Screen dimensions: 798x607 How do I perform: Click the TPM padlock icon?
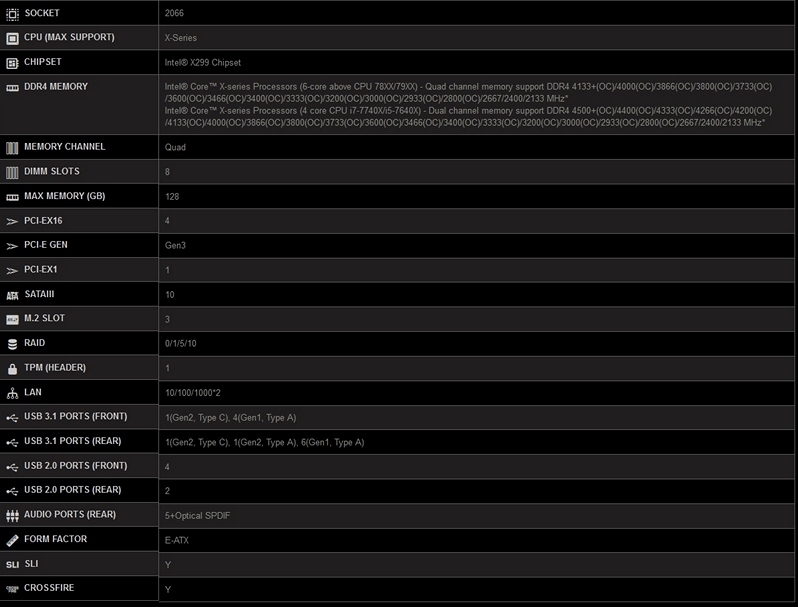(x=12, y=369)
